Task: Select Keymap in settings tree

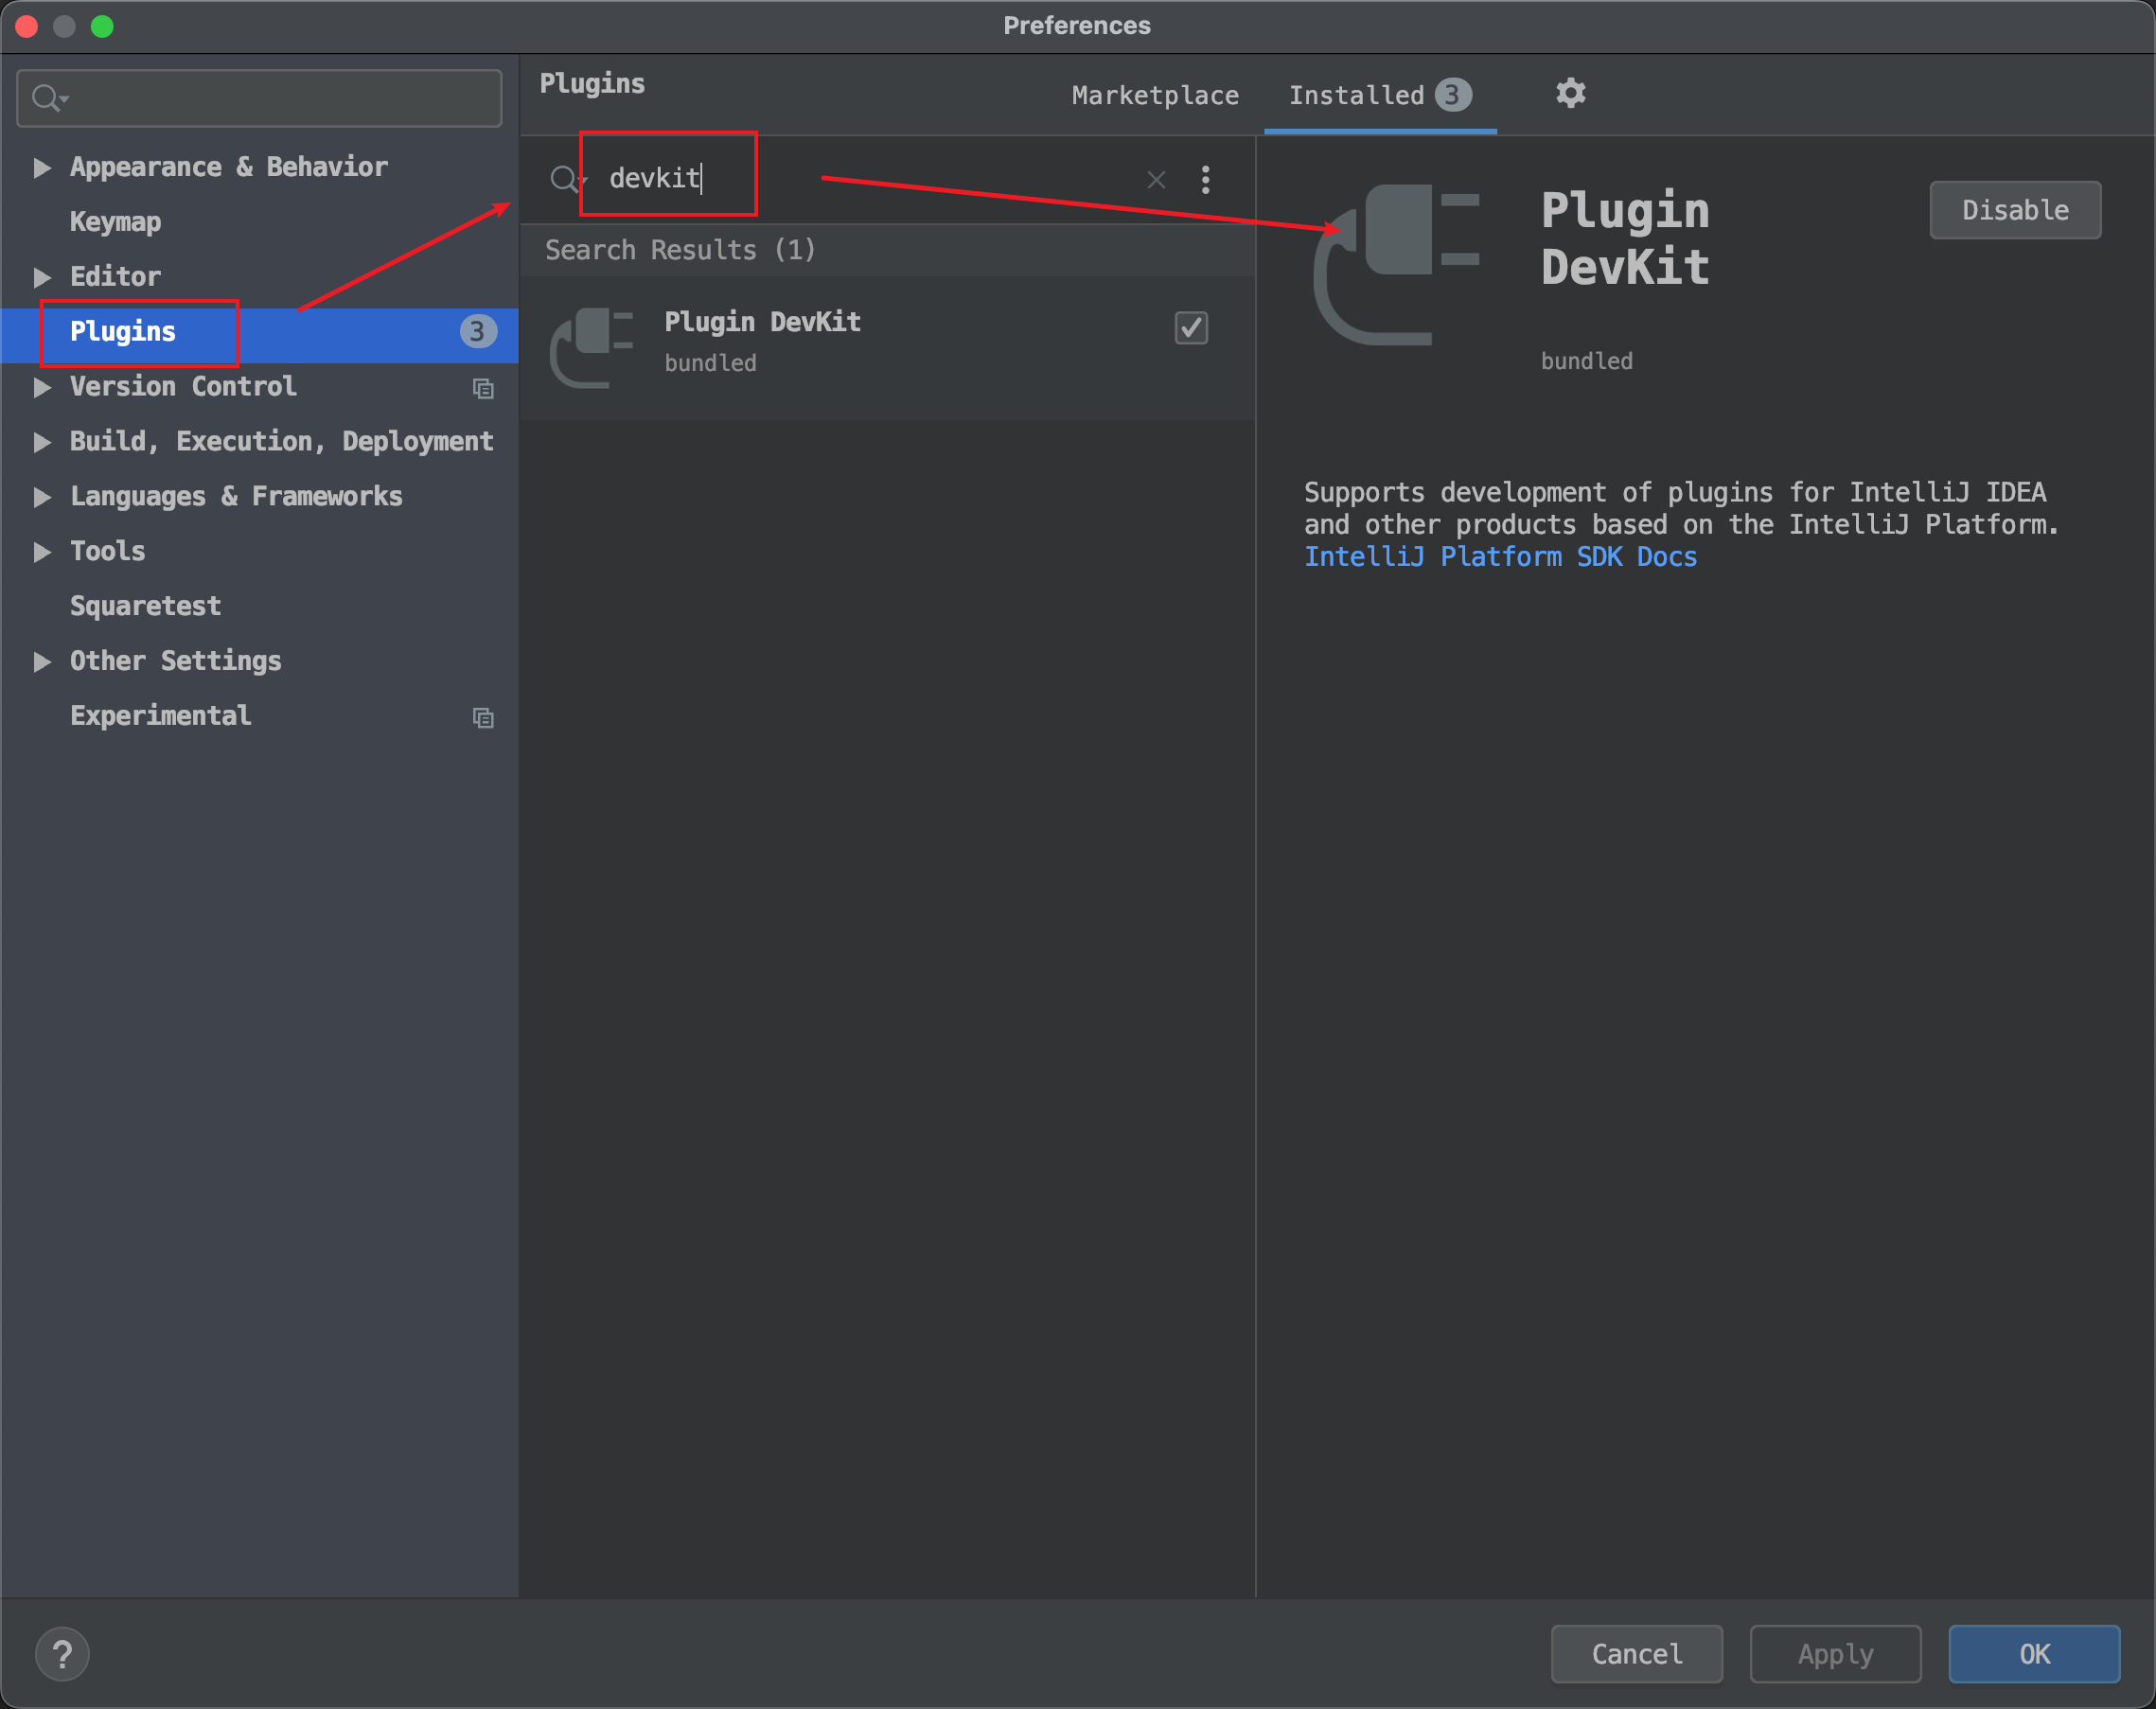Action: coord(115,222)
